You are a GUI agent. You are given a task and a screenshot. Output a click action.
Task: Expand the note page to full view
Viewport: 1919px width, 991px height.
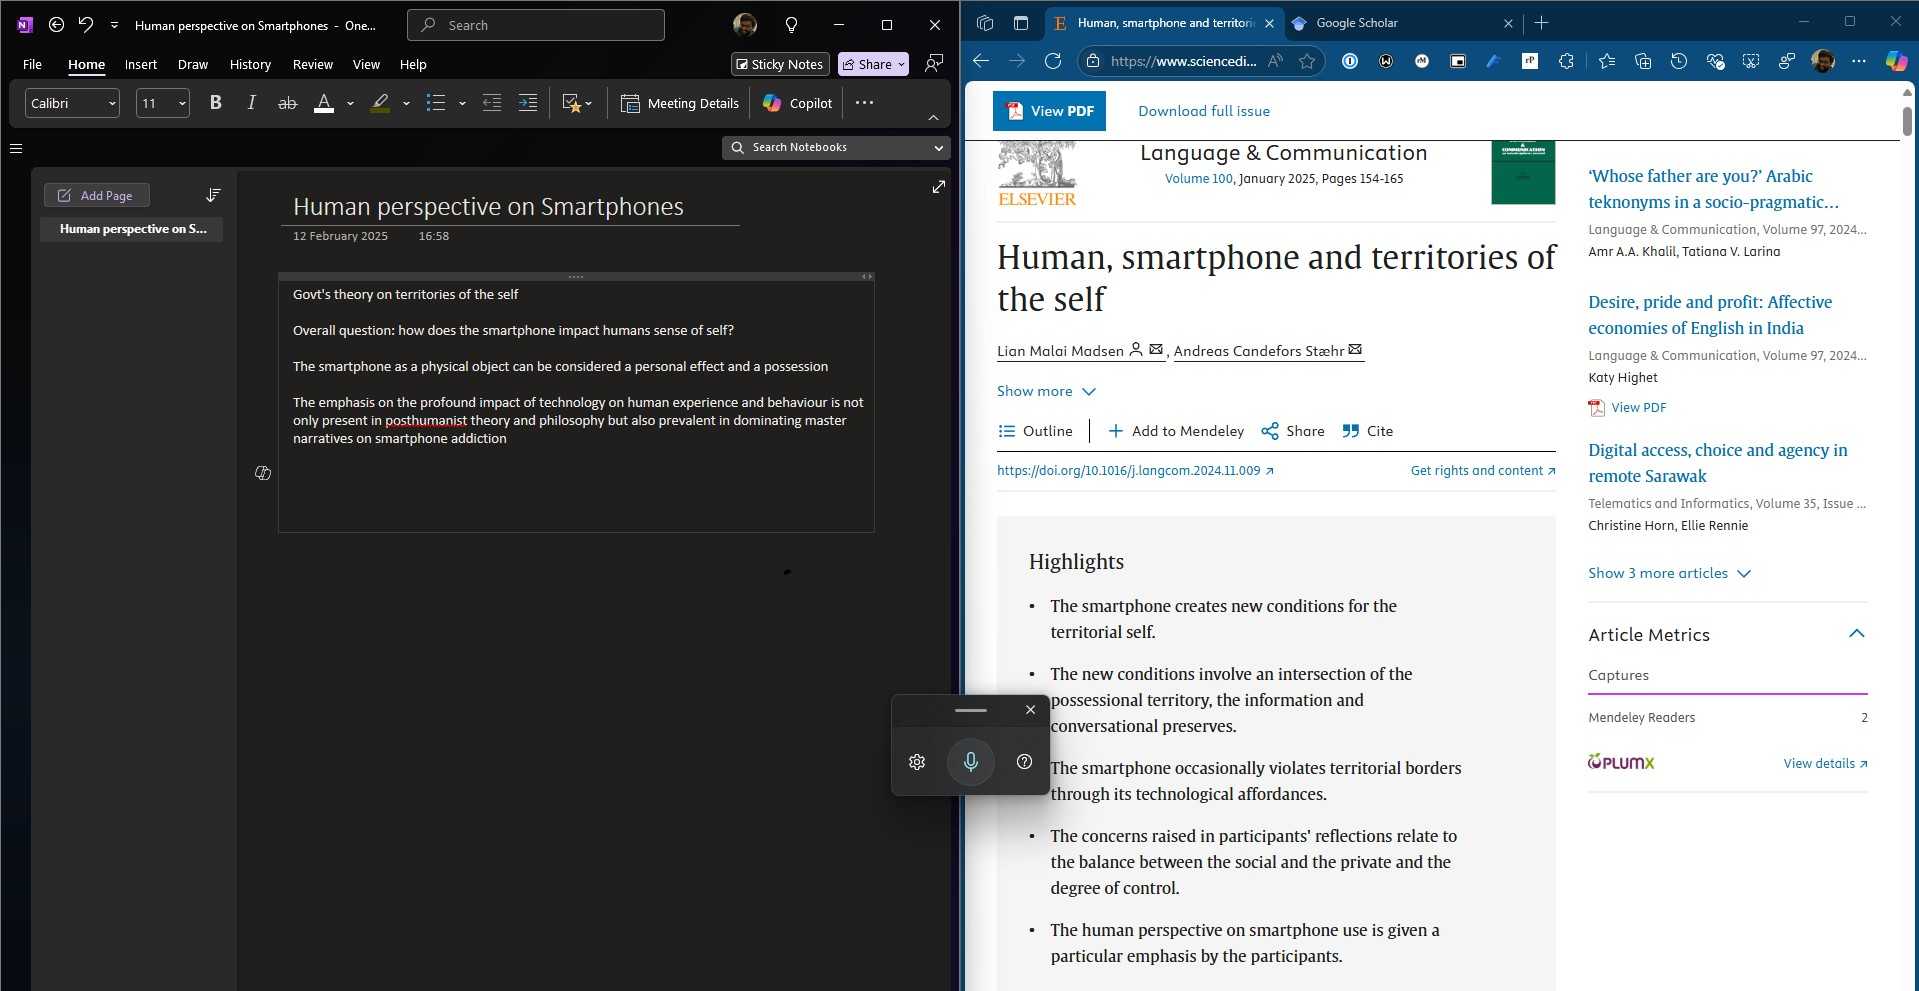[x=938, y=187]
